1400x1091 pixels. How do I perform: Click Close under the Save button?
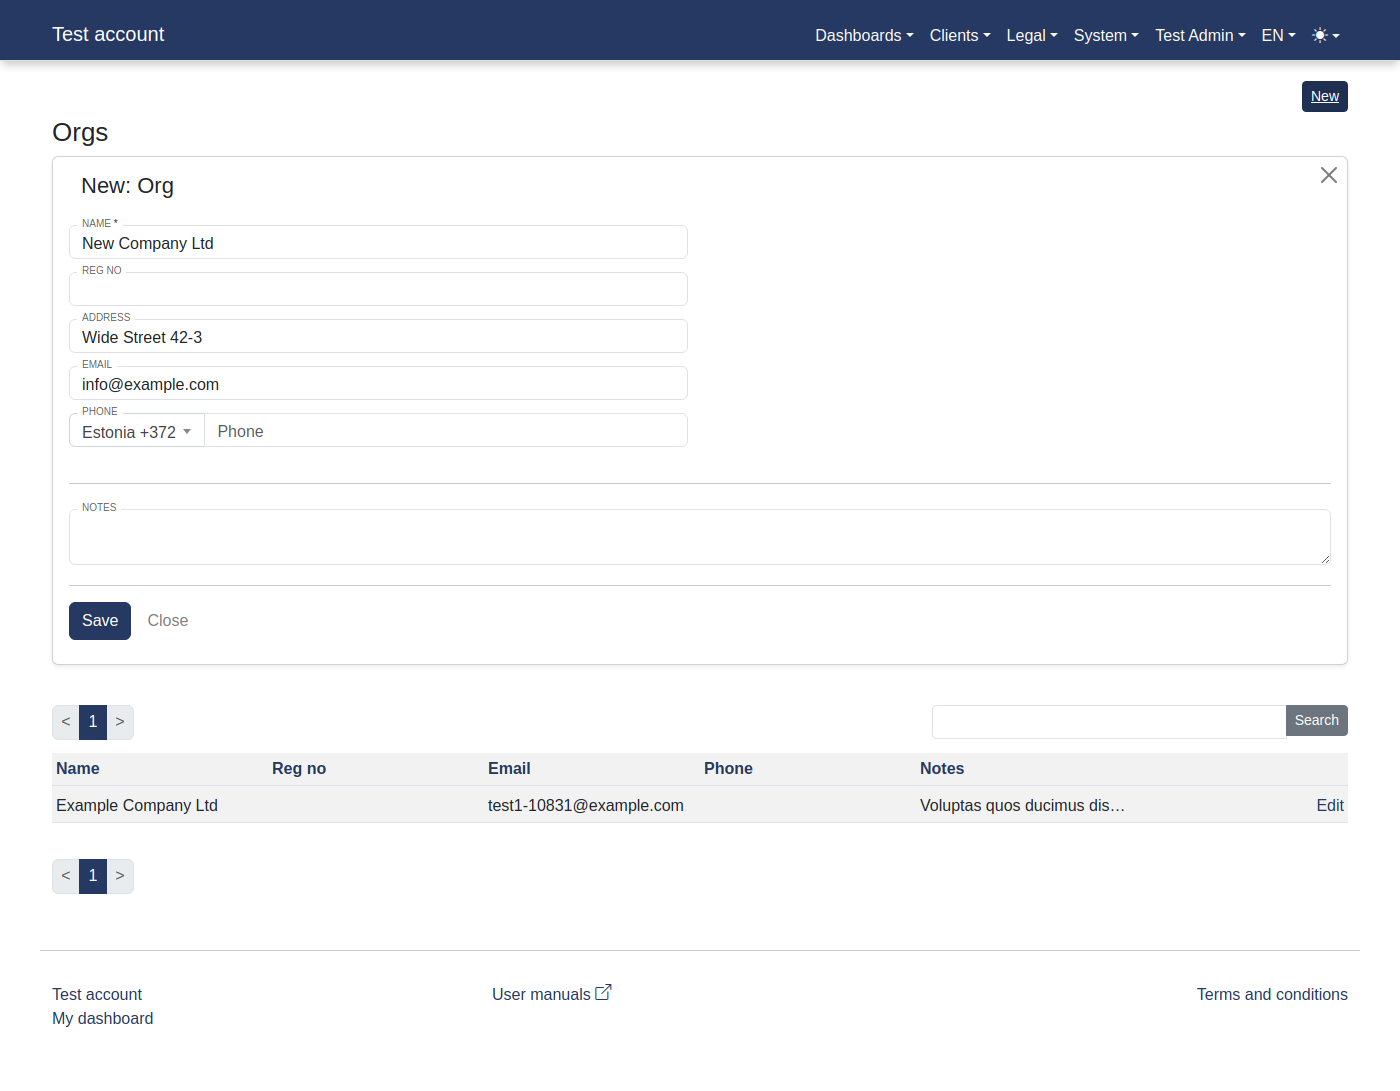click(x=167, y=620)
